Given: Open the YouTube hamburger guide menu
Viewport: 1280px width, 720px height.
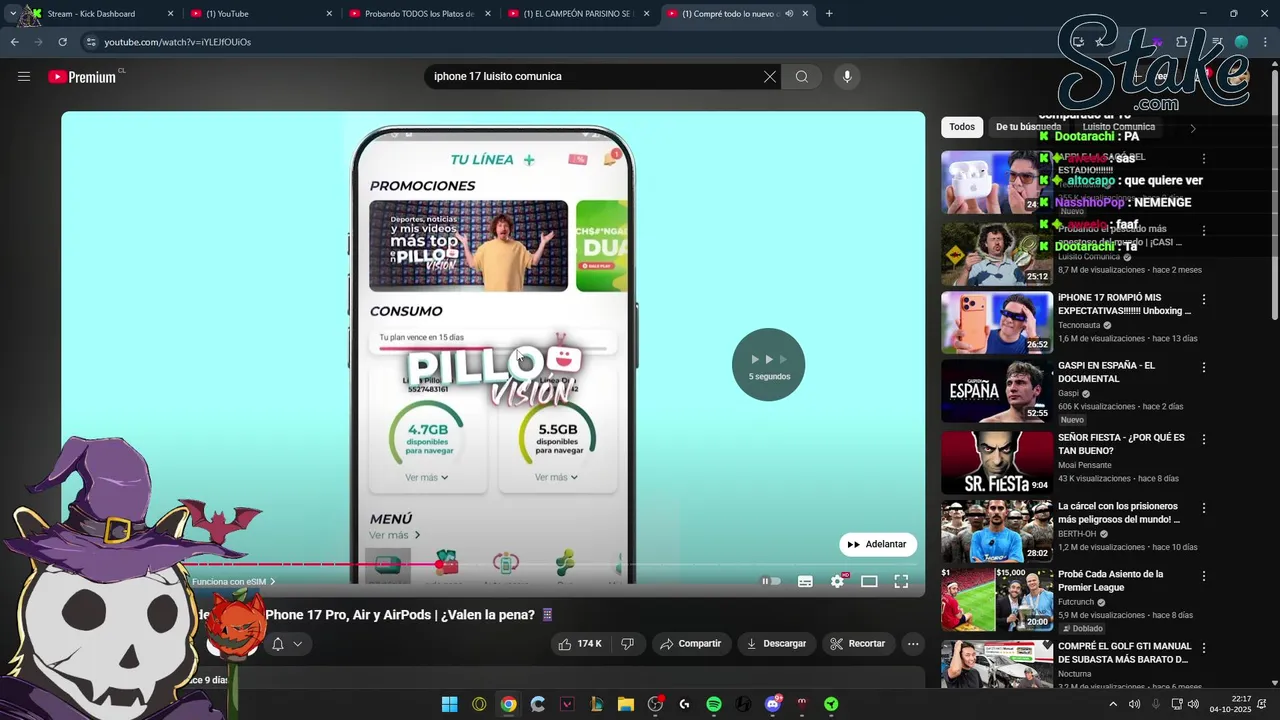Looking at the screenshot, I should [24, 76].
